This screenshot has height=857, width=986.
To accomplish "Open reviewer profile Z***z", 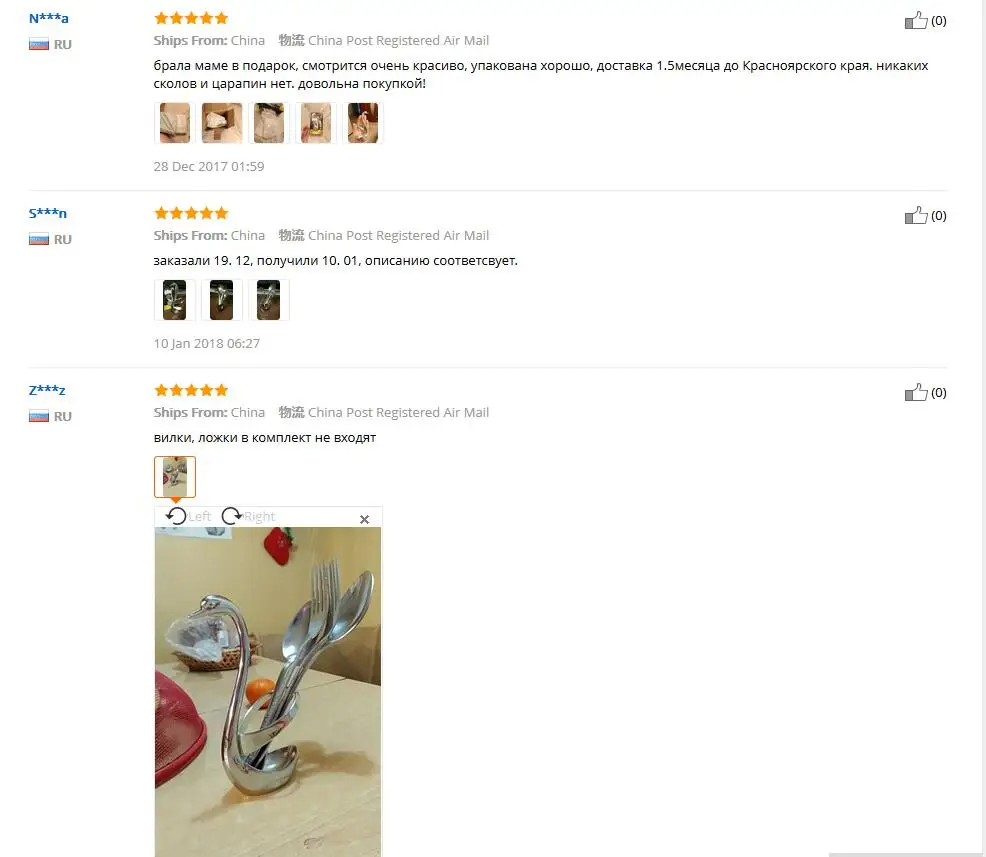I will pyautogui.click(x=47, y=390).
